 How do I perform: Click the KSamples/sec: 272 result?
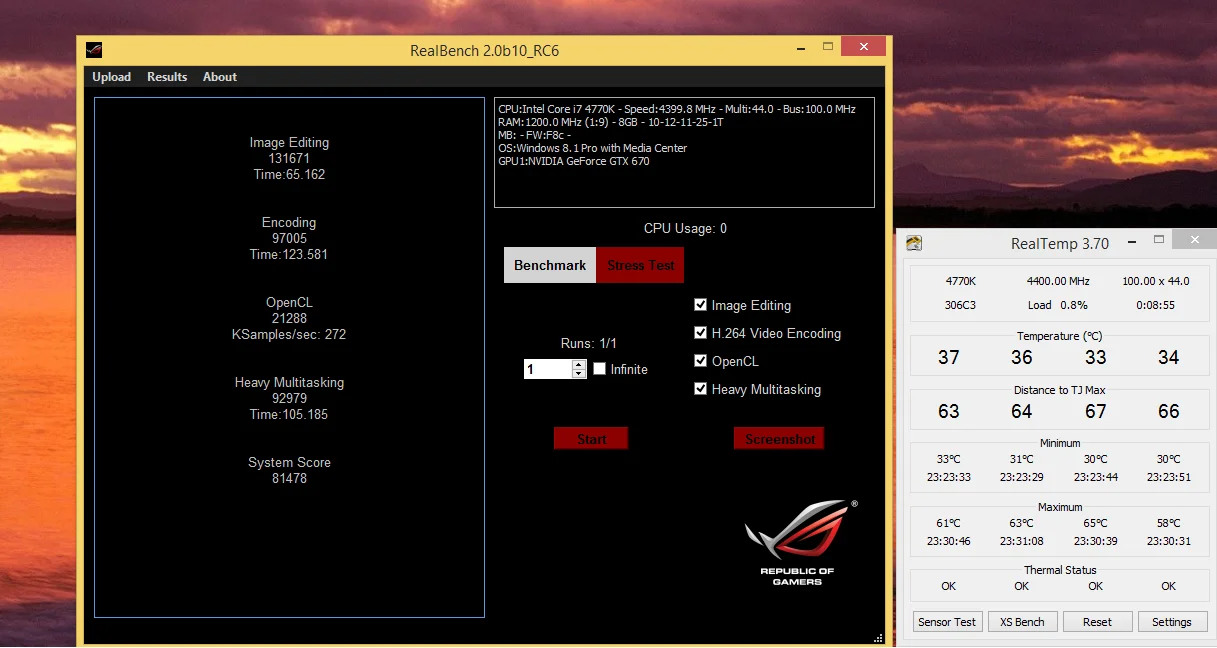[289, 335]
